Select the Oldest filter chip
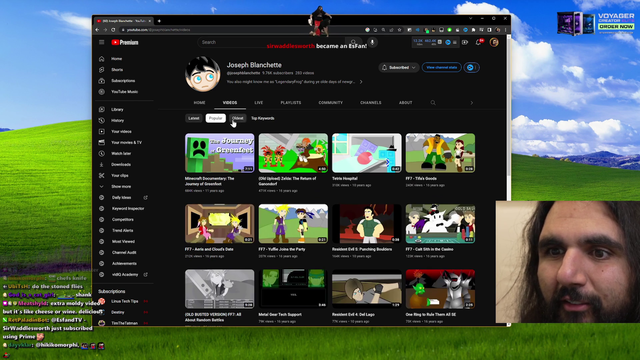640x360 pixels. click(238, 118)
